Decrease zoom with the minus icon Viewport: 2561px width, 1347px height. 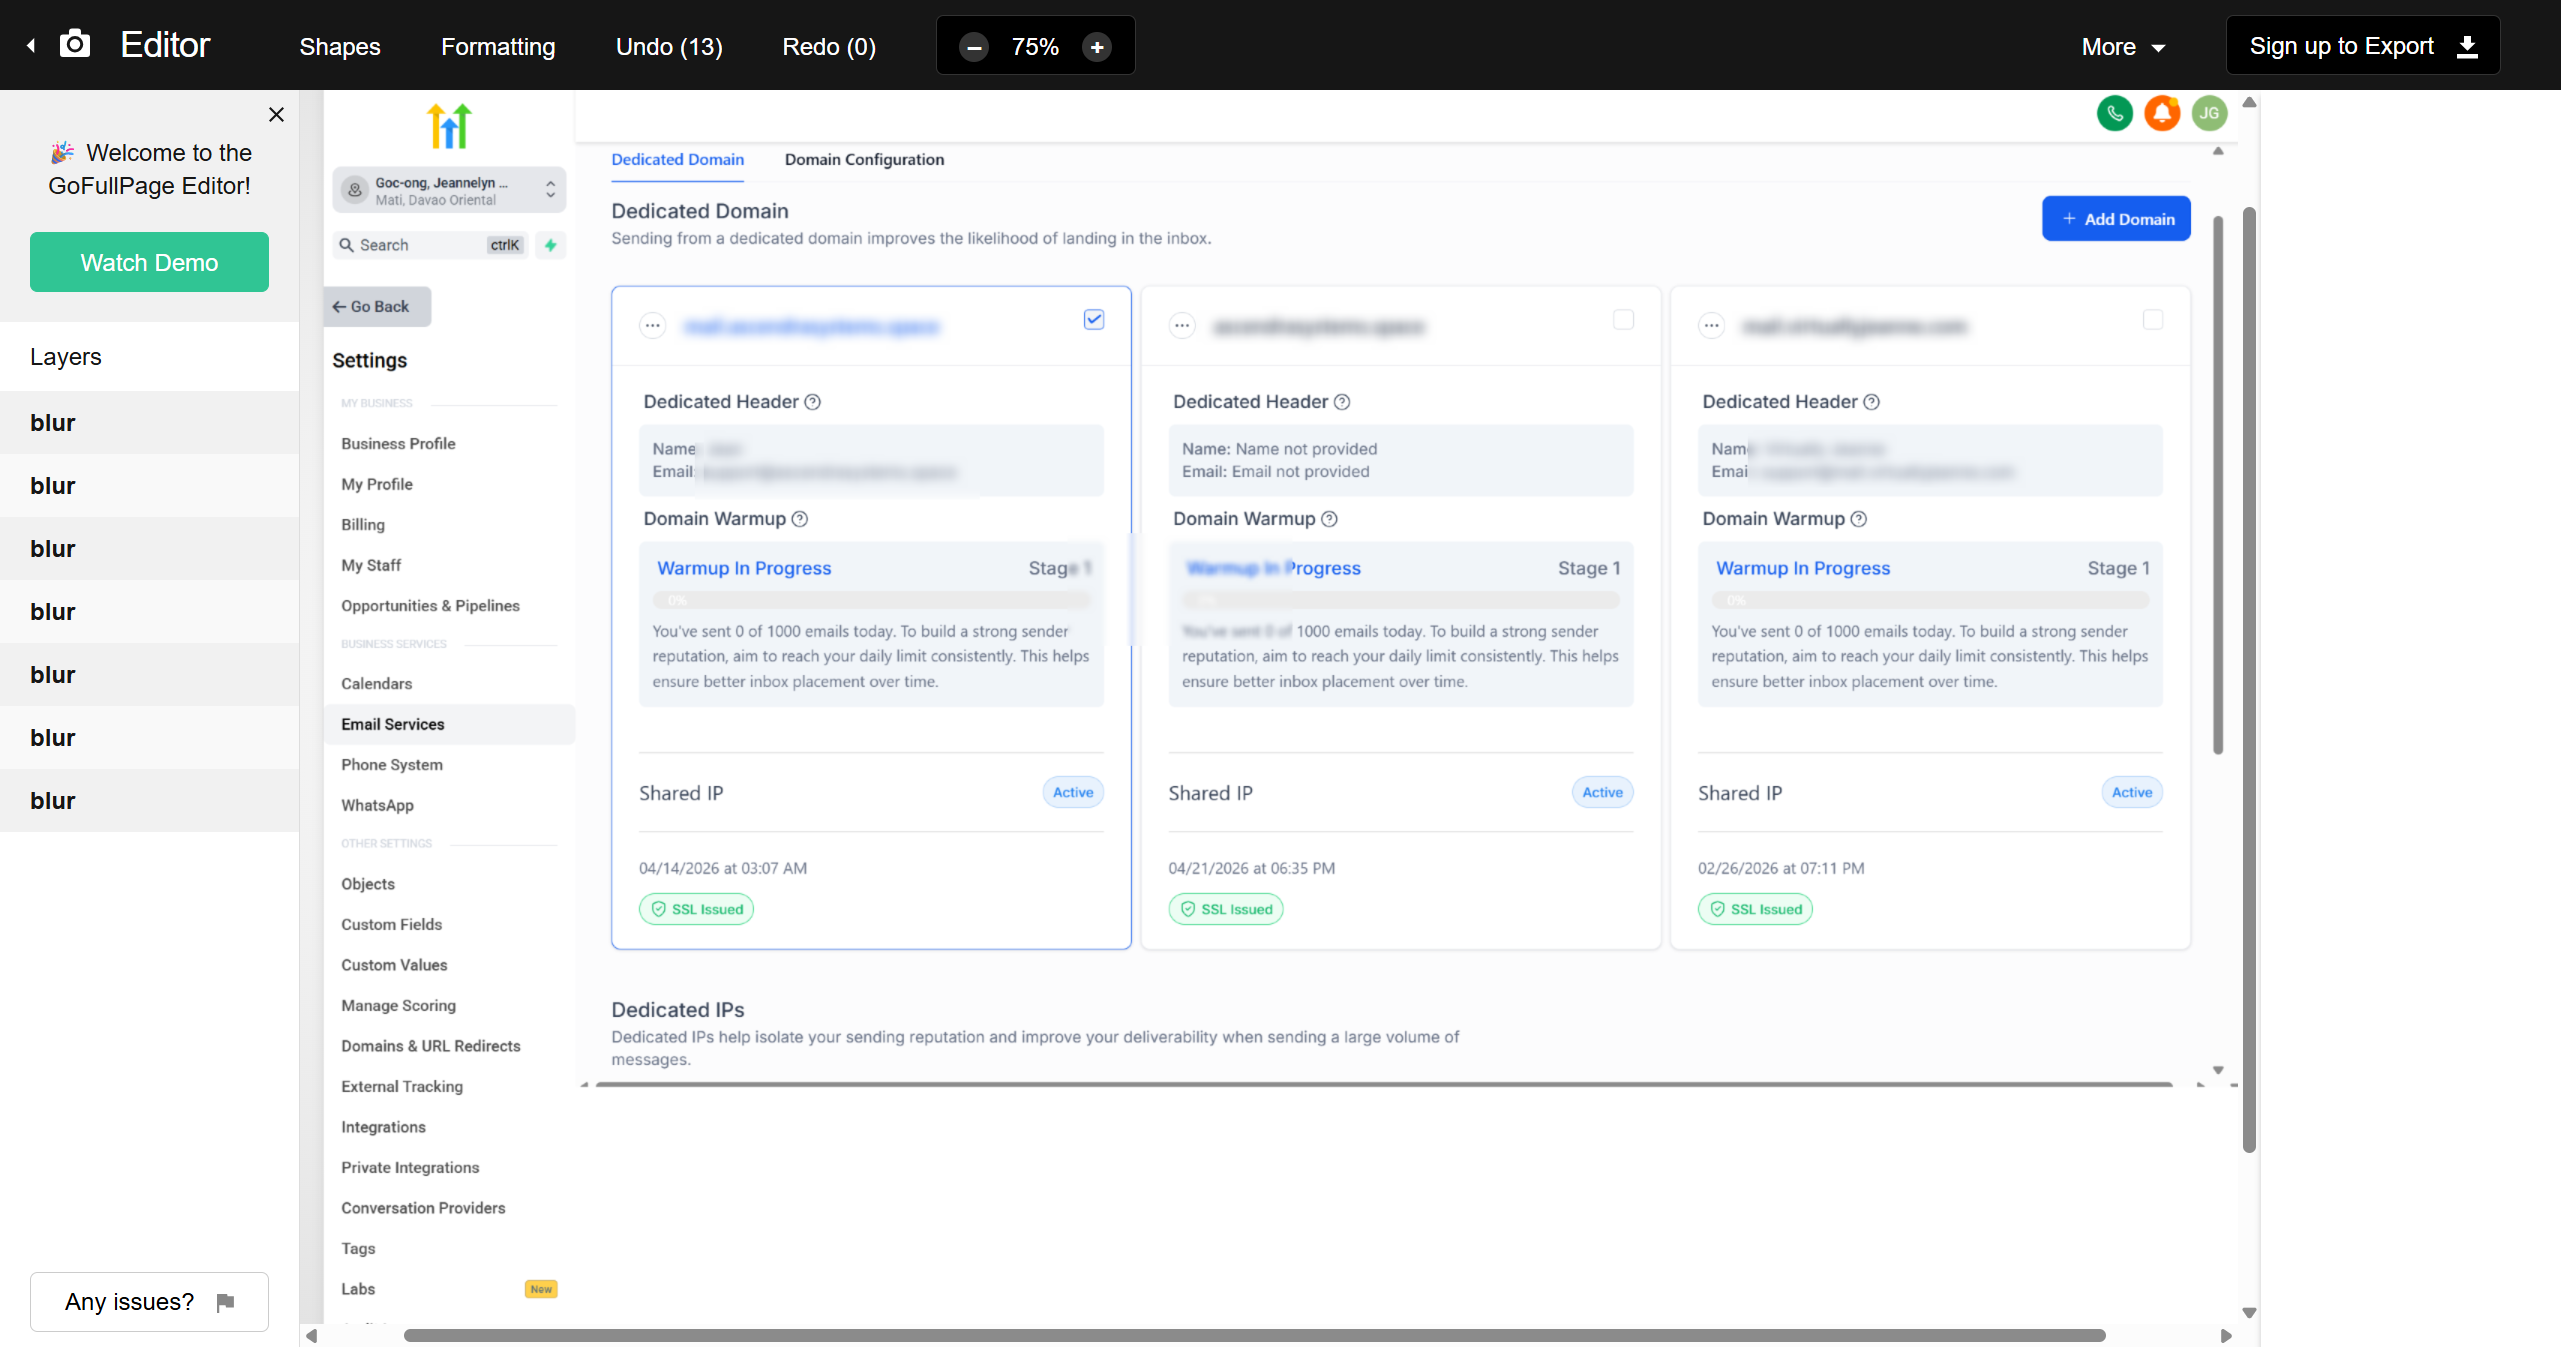click(973, 47)
